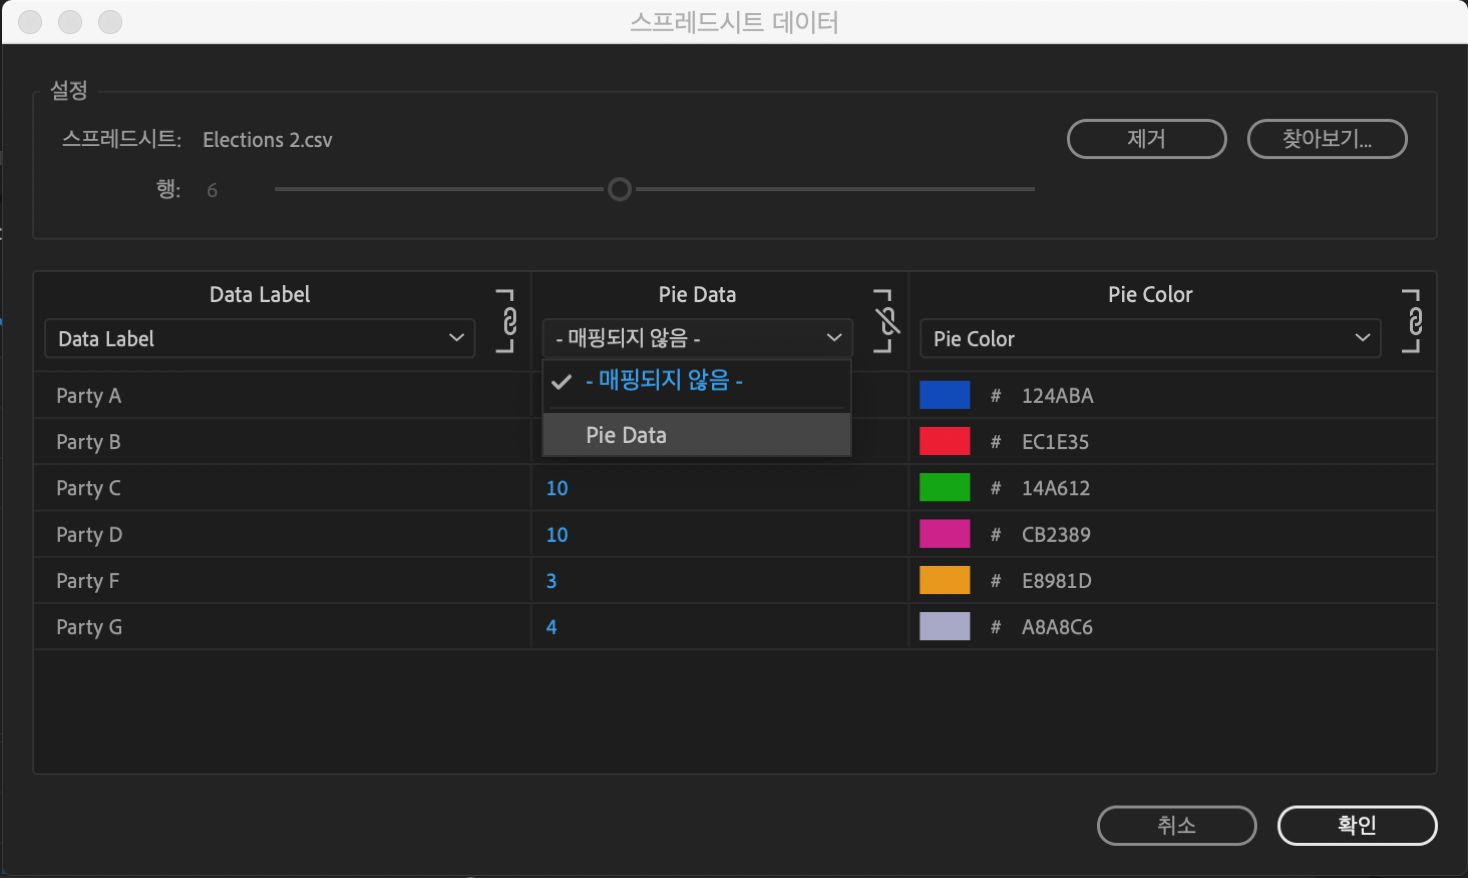Click the 'Elections 2.csv' file name

click(x=267, y=140)
